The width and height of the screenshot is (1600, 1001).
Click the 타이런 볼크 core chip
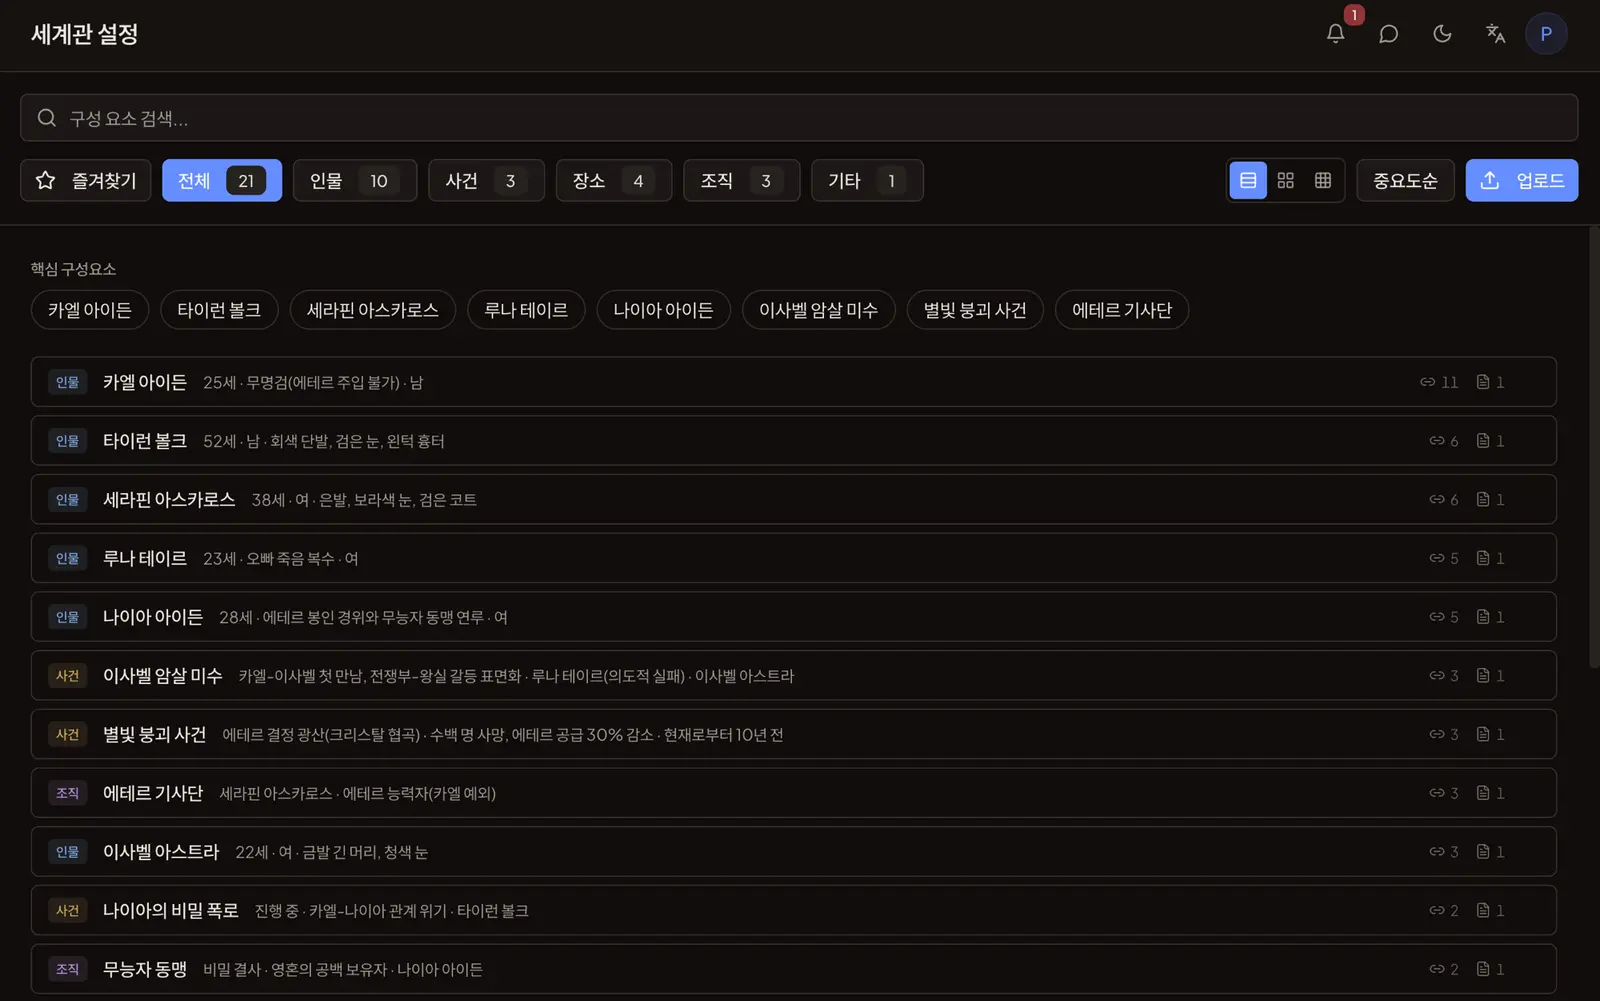[x=219, y=310]
